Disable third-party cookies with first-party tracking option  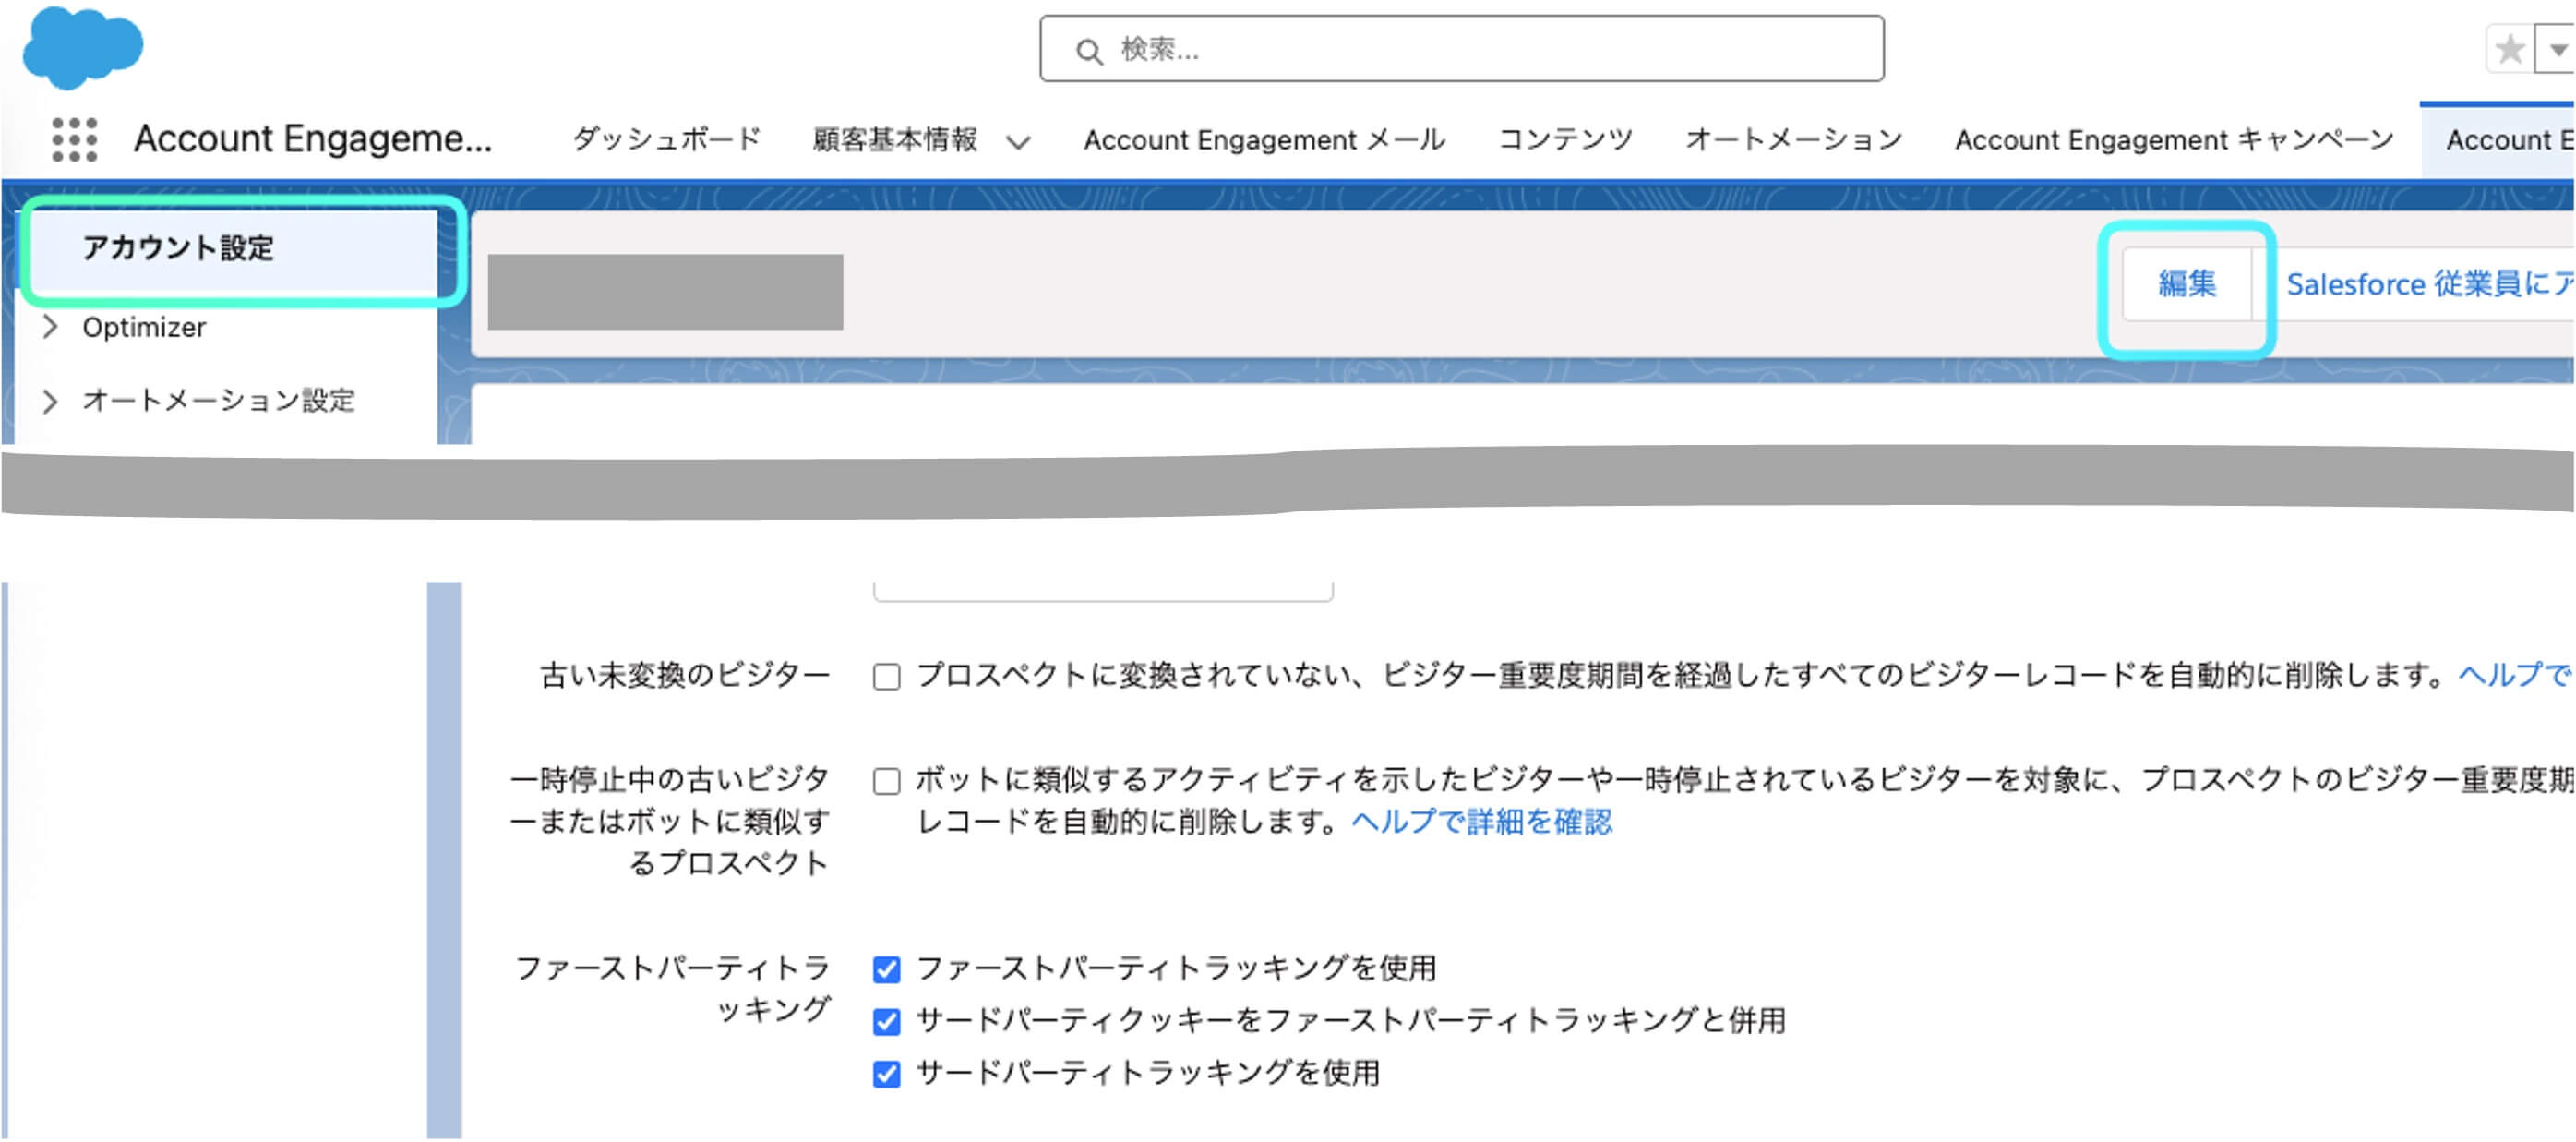tap(885, 1020)
